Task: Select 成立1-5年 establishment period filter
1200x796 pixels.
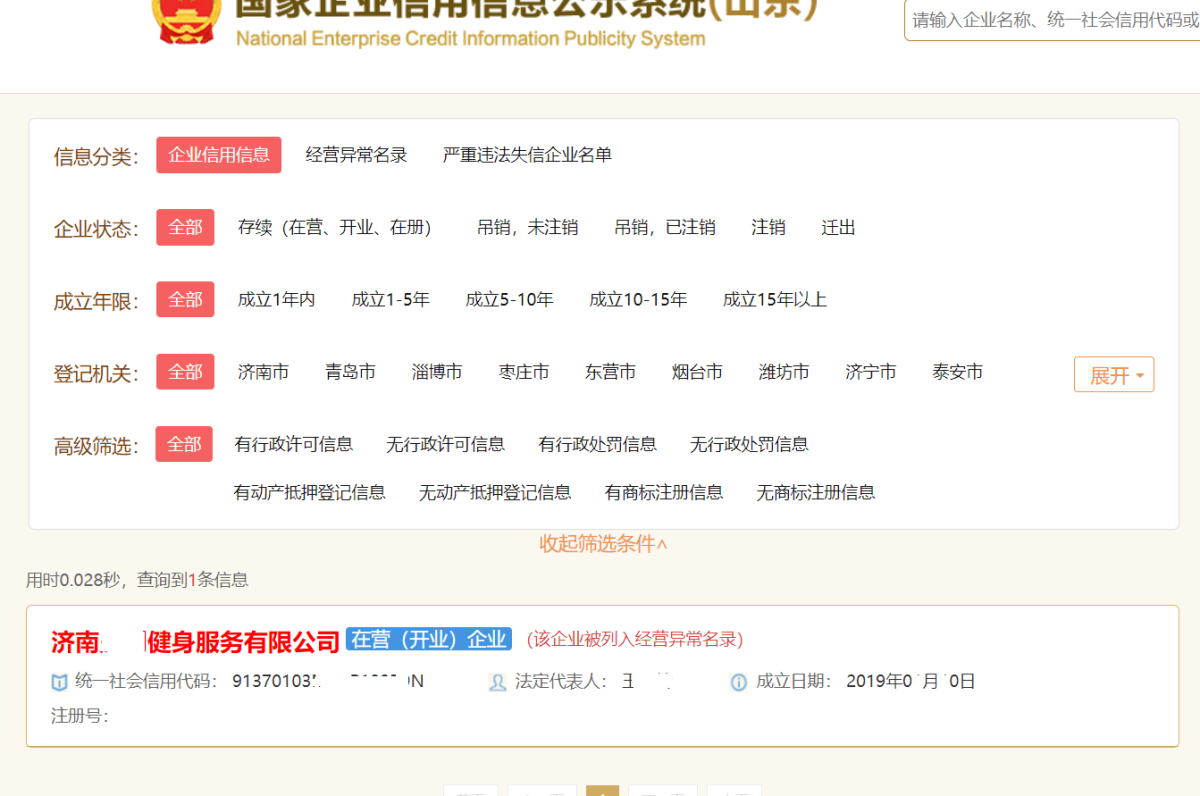Action: [x=390, y=300]
